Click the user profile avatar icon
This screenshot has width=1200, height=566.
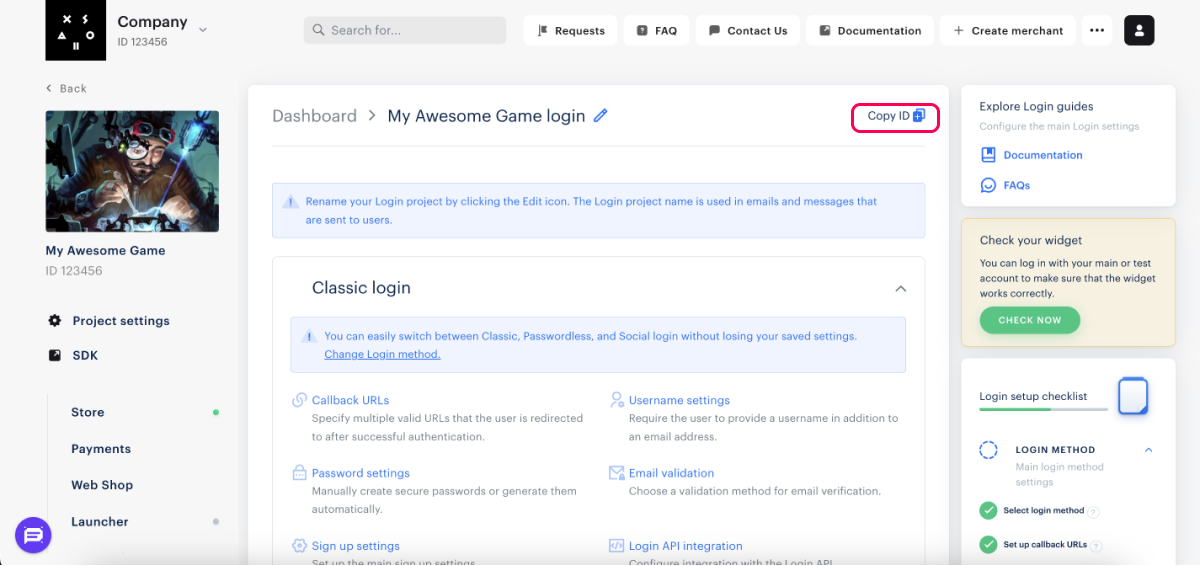(1139, 30)
